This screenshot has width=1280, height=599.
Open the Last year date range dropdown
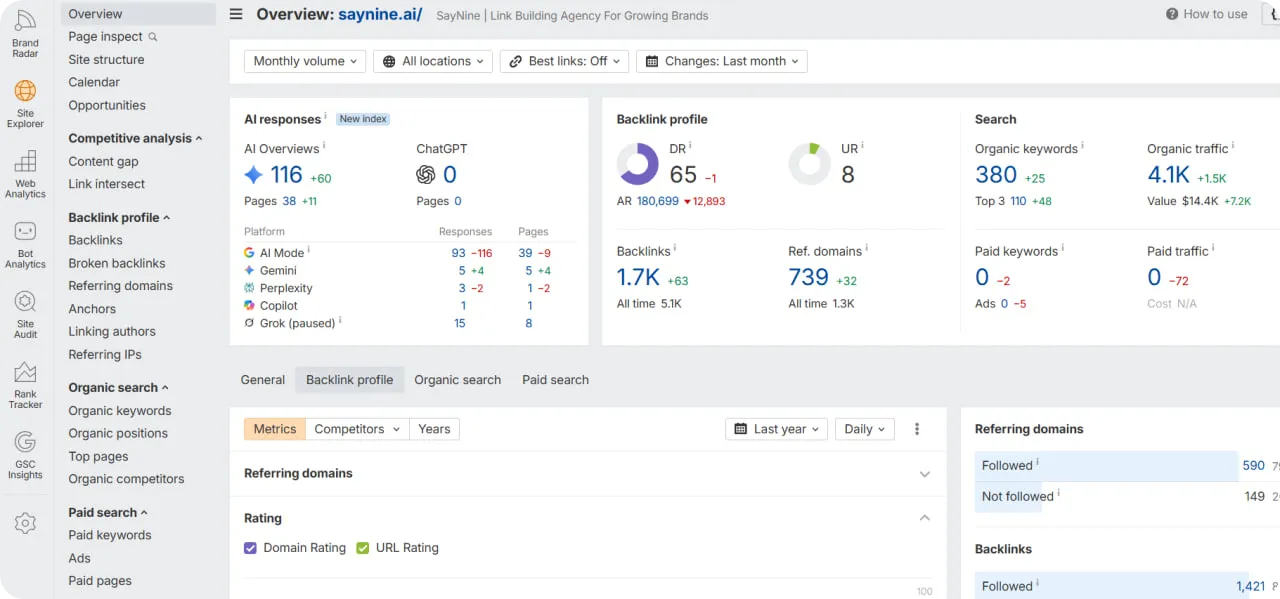776,429
